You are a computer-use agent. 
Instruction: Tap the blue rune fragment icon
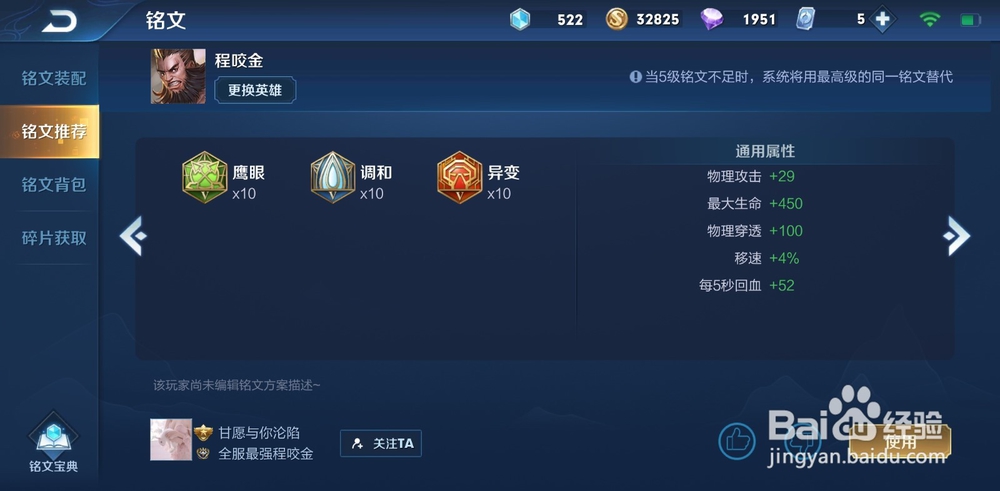(520, 19)
